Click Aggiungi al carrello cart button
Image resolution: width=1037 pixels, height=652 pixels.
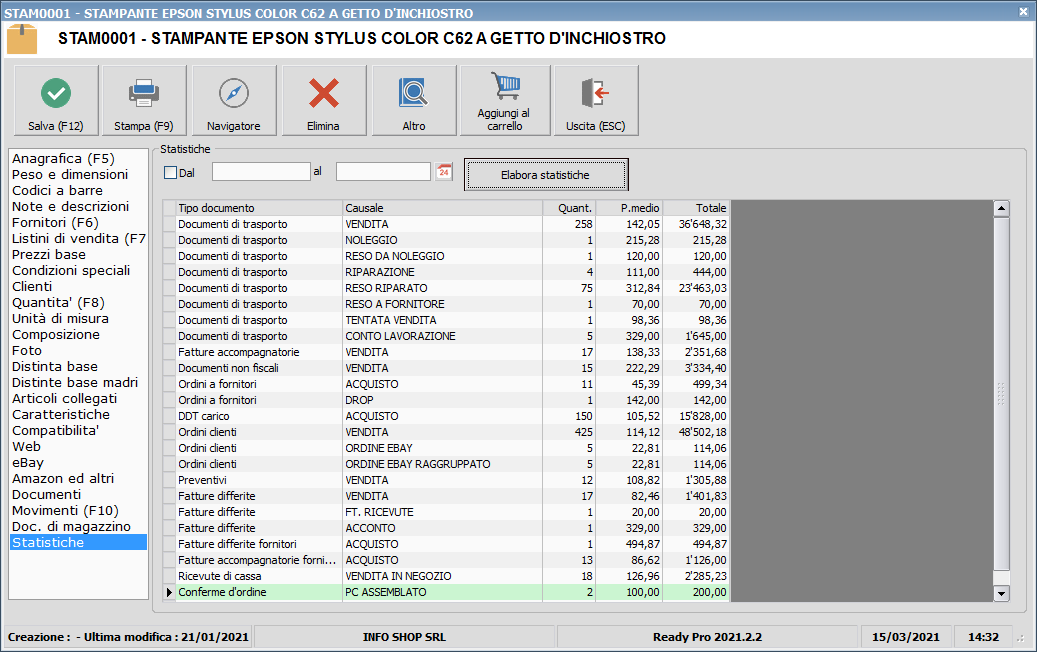click(505, 101)
